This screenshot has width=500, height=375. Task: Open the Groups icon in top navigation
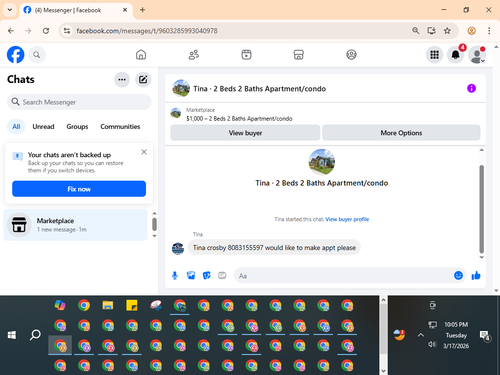(351, 55)
